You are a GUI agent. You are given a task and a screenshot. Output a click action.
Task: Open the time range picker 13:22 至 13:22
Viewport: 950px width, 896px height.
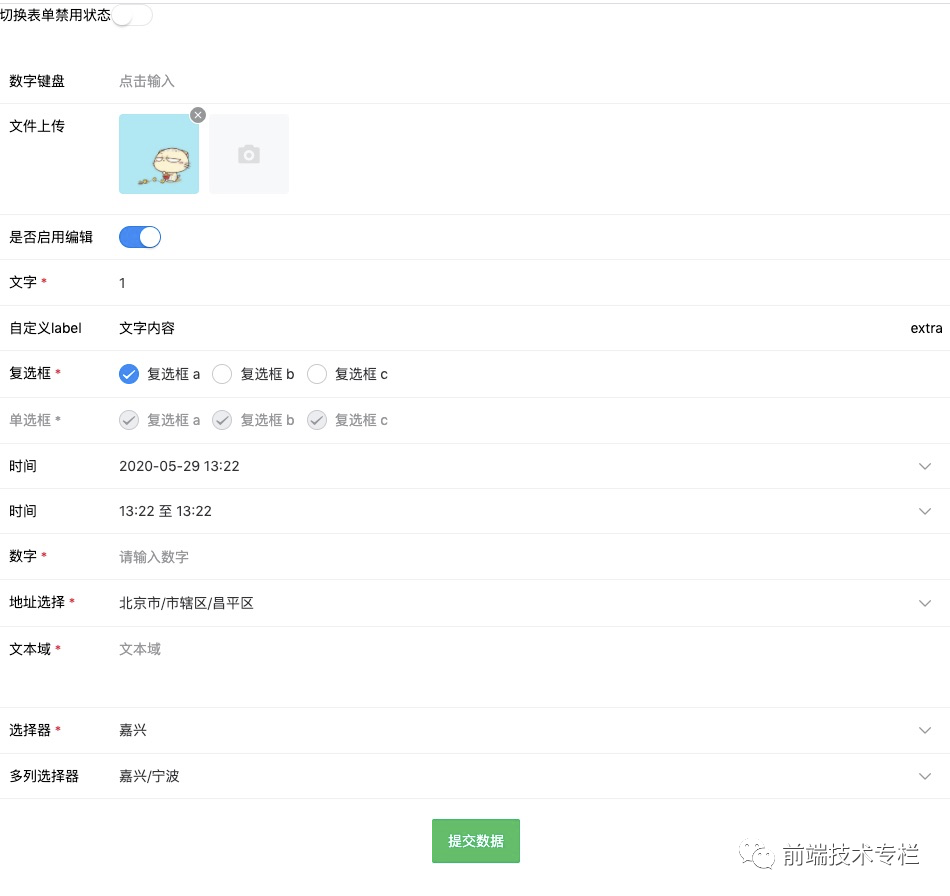point(475,511)
